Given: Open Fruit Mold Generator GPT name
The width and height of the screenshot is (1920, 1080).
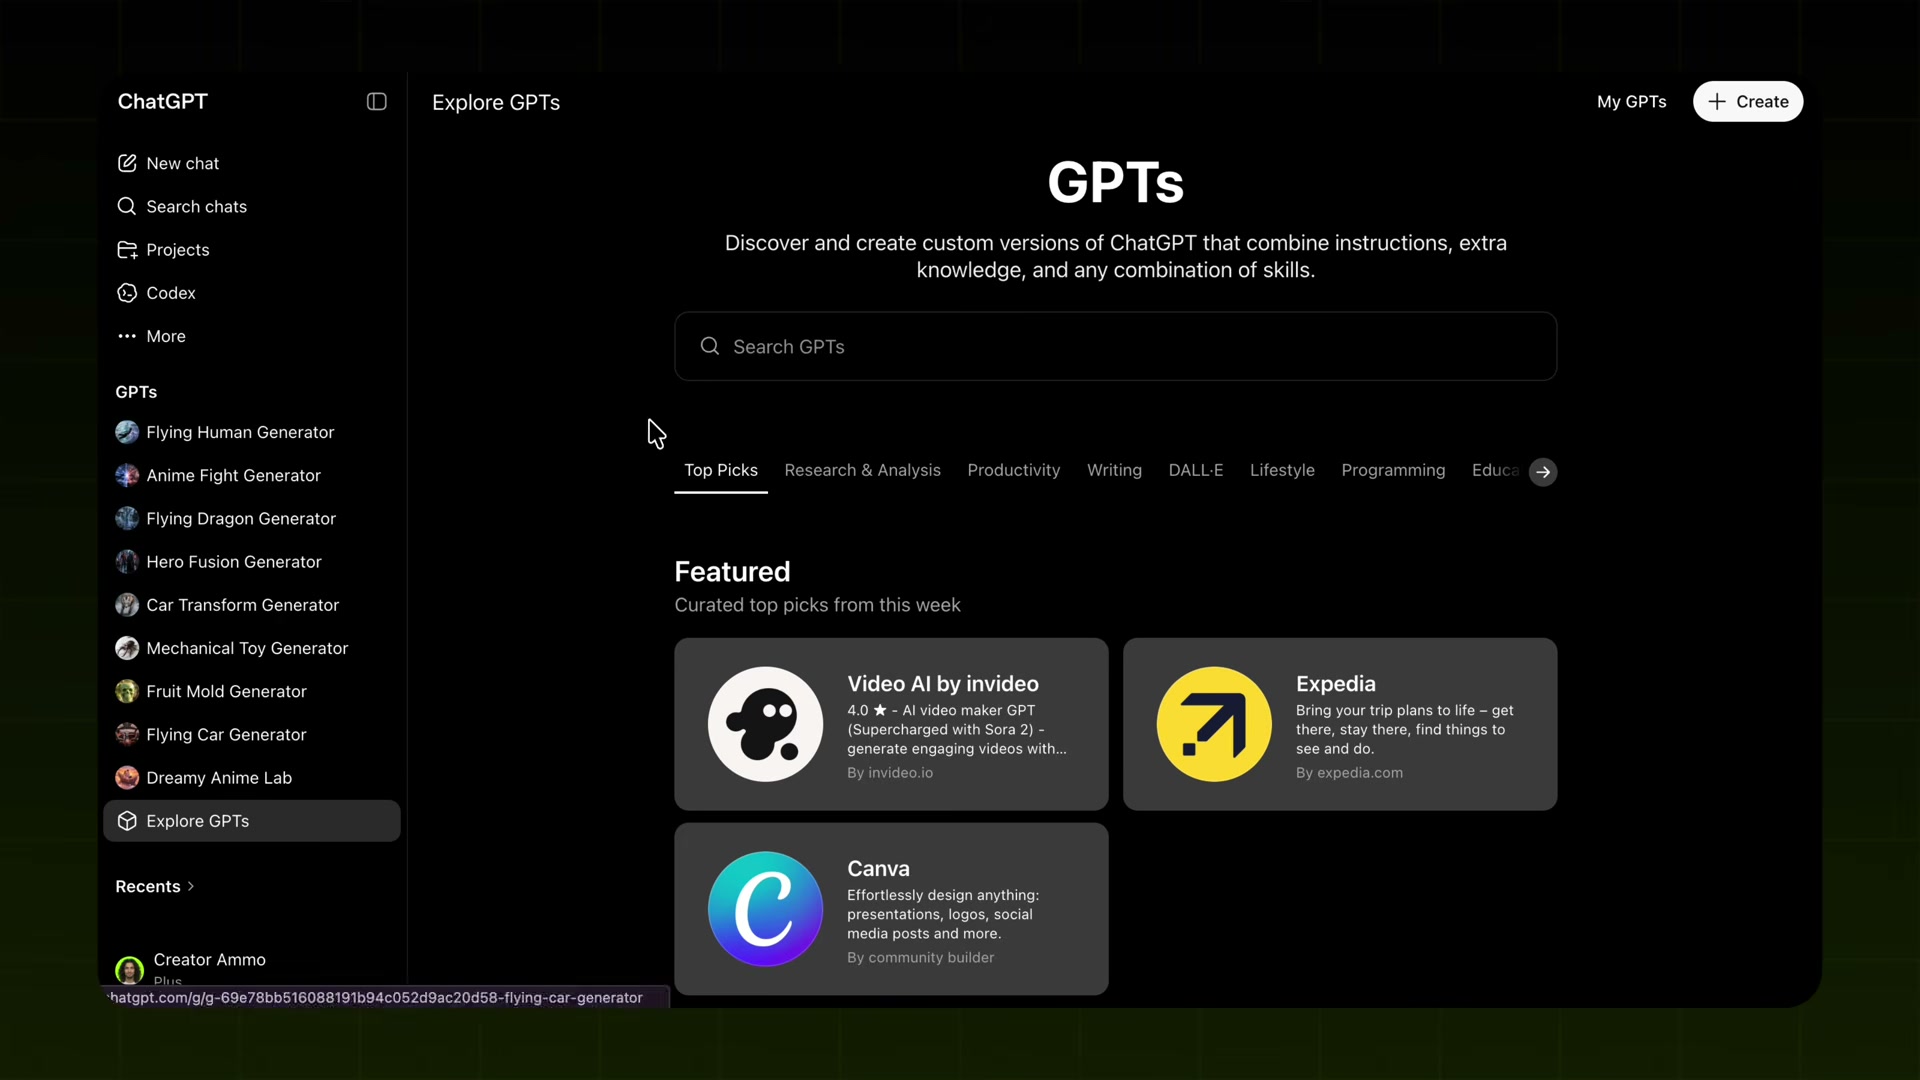Looking at the screenshot, I should point(226,691).
